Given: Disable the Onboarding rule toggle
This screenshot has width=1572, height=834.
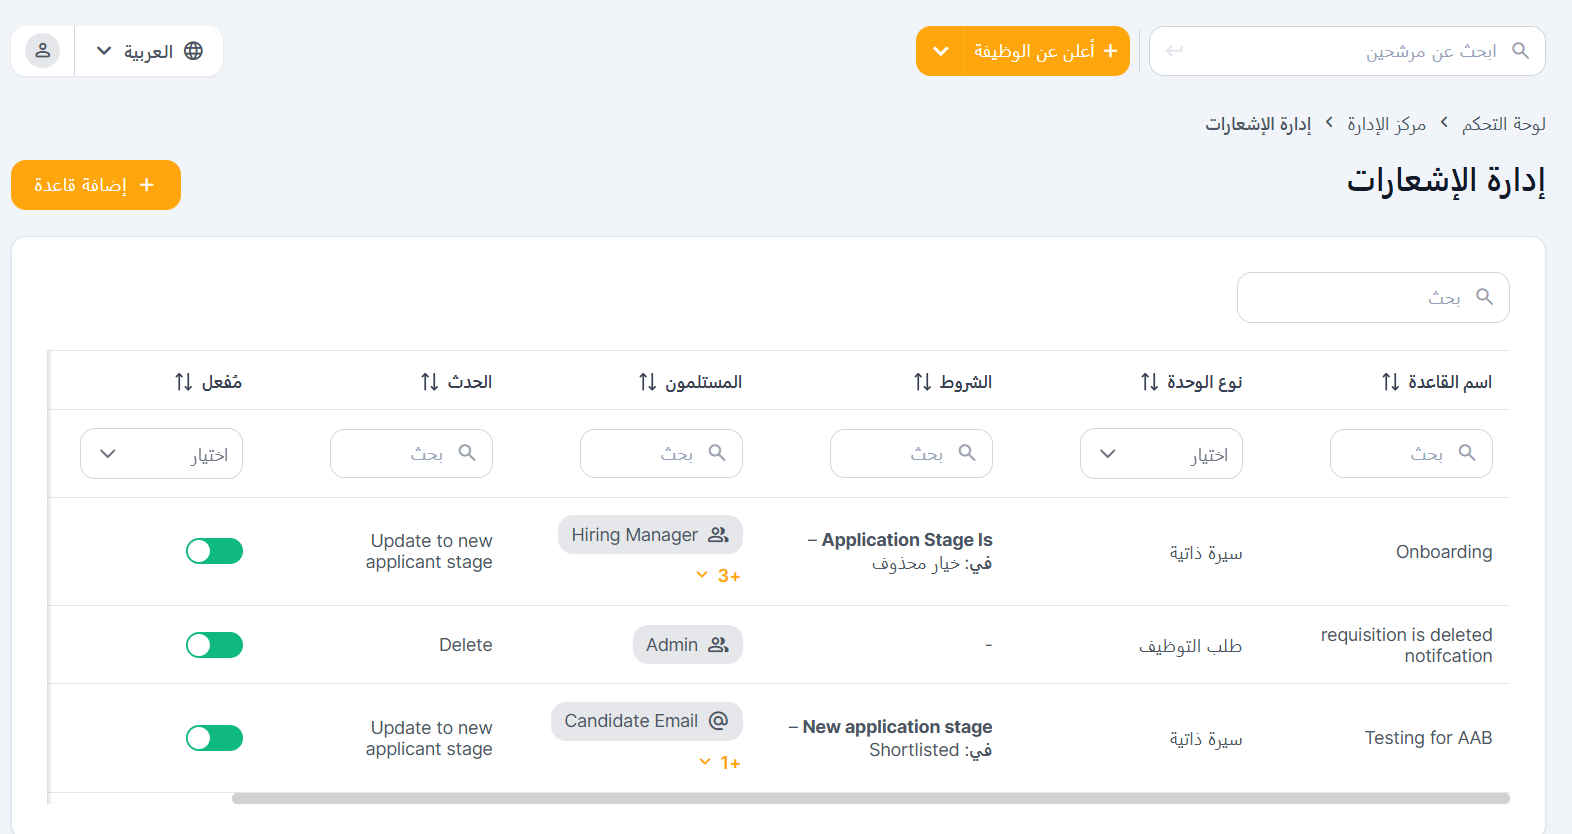Looking at the screenshot, I should coord(214,551).
